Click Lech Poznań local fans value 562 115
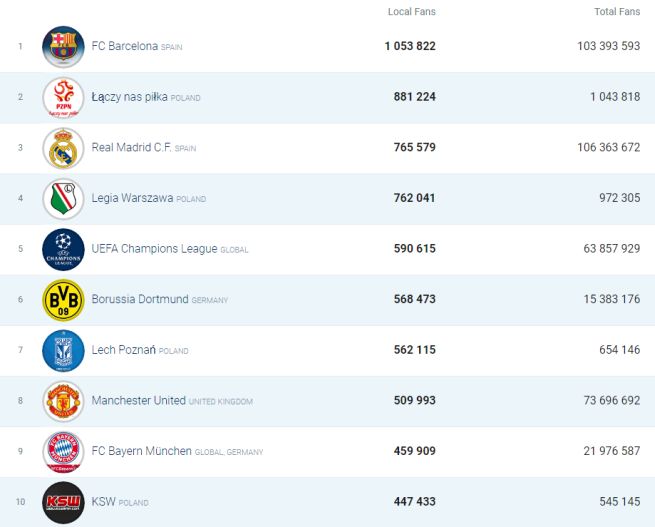Viewport: 655px width, 527px height. (x=414, y=351)
